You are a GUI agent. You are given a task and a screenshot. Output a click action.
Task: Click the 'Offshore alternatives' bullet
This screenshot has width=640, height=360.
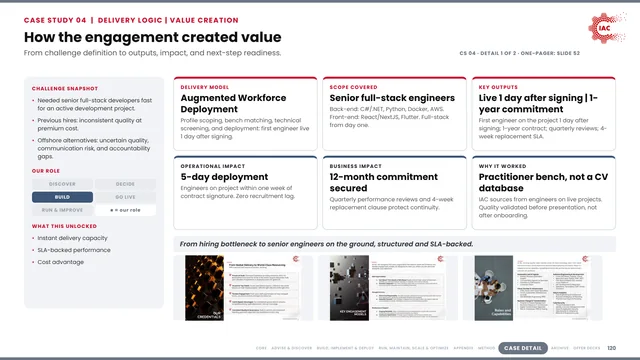(x=94, y=149)
